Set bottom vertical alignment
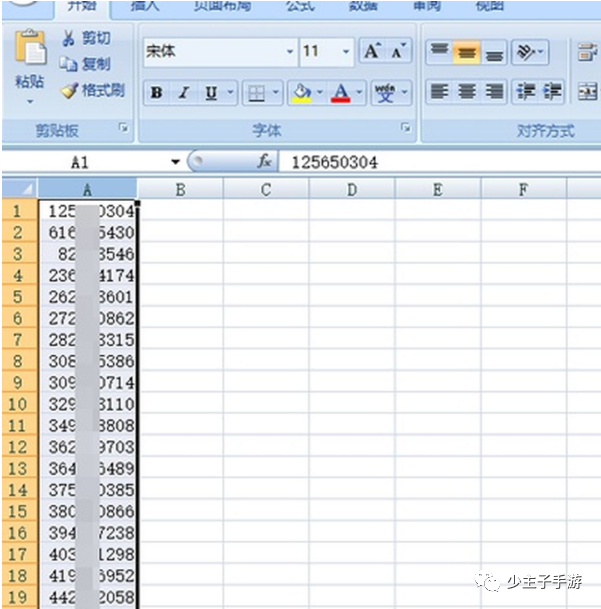This screenshot has height=609, width=601. 494,52
